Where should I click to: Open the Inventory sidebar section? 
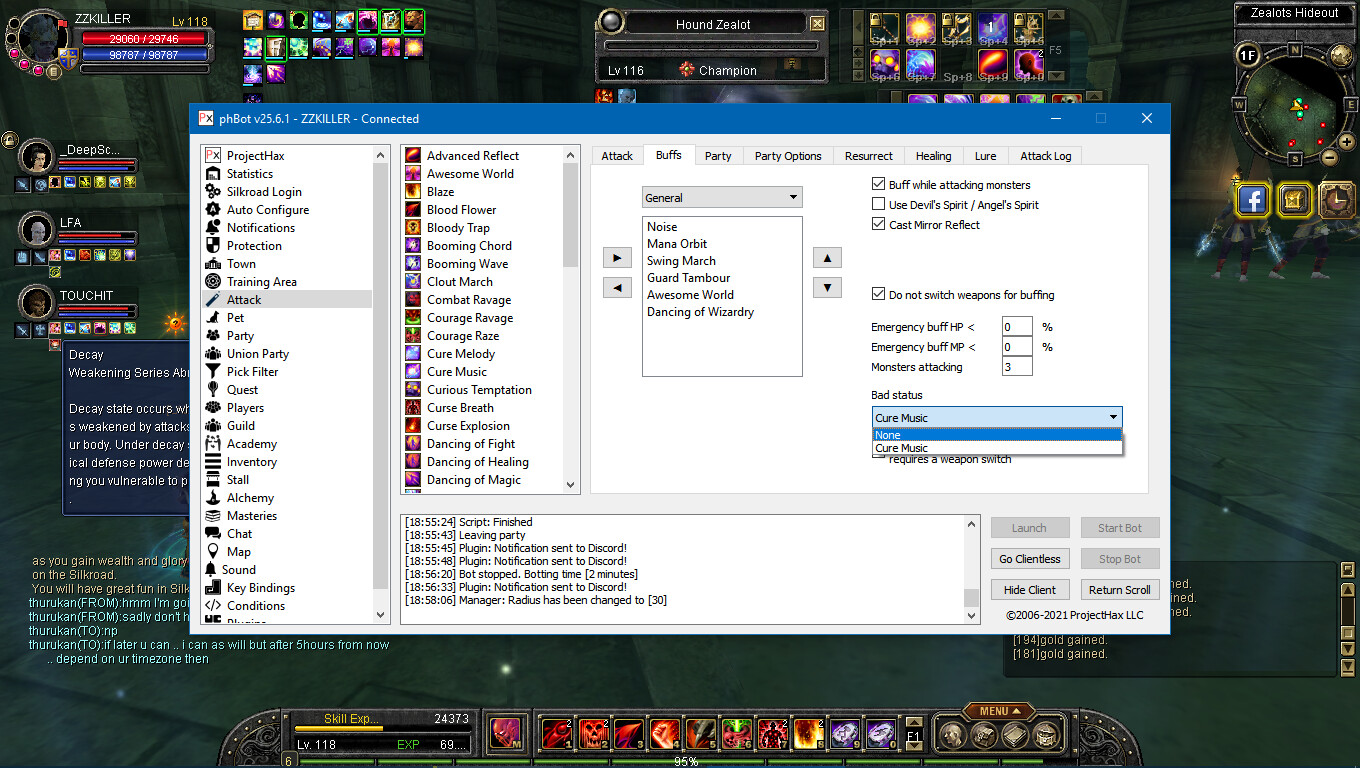coord(251,462)
